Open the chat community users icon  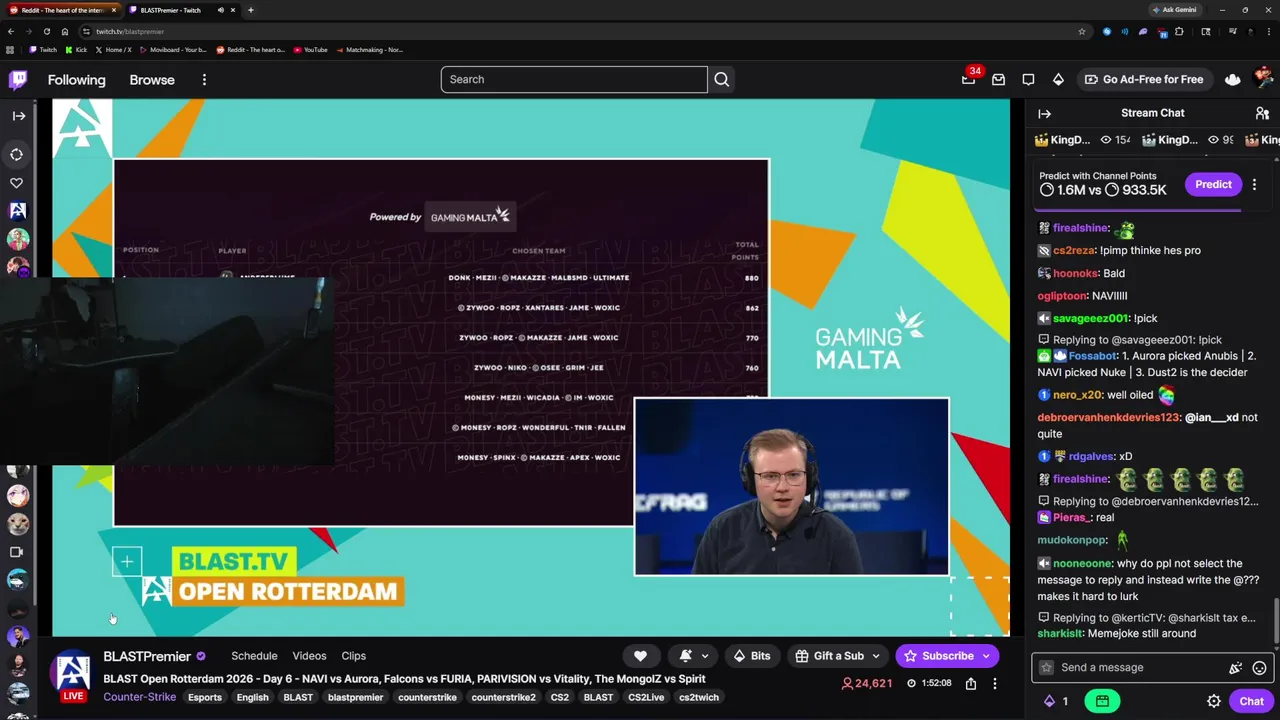(x=1262, y=114)
